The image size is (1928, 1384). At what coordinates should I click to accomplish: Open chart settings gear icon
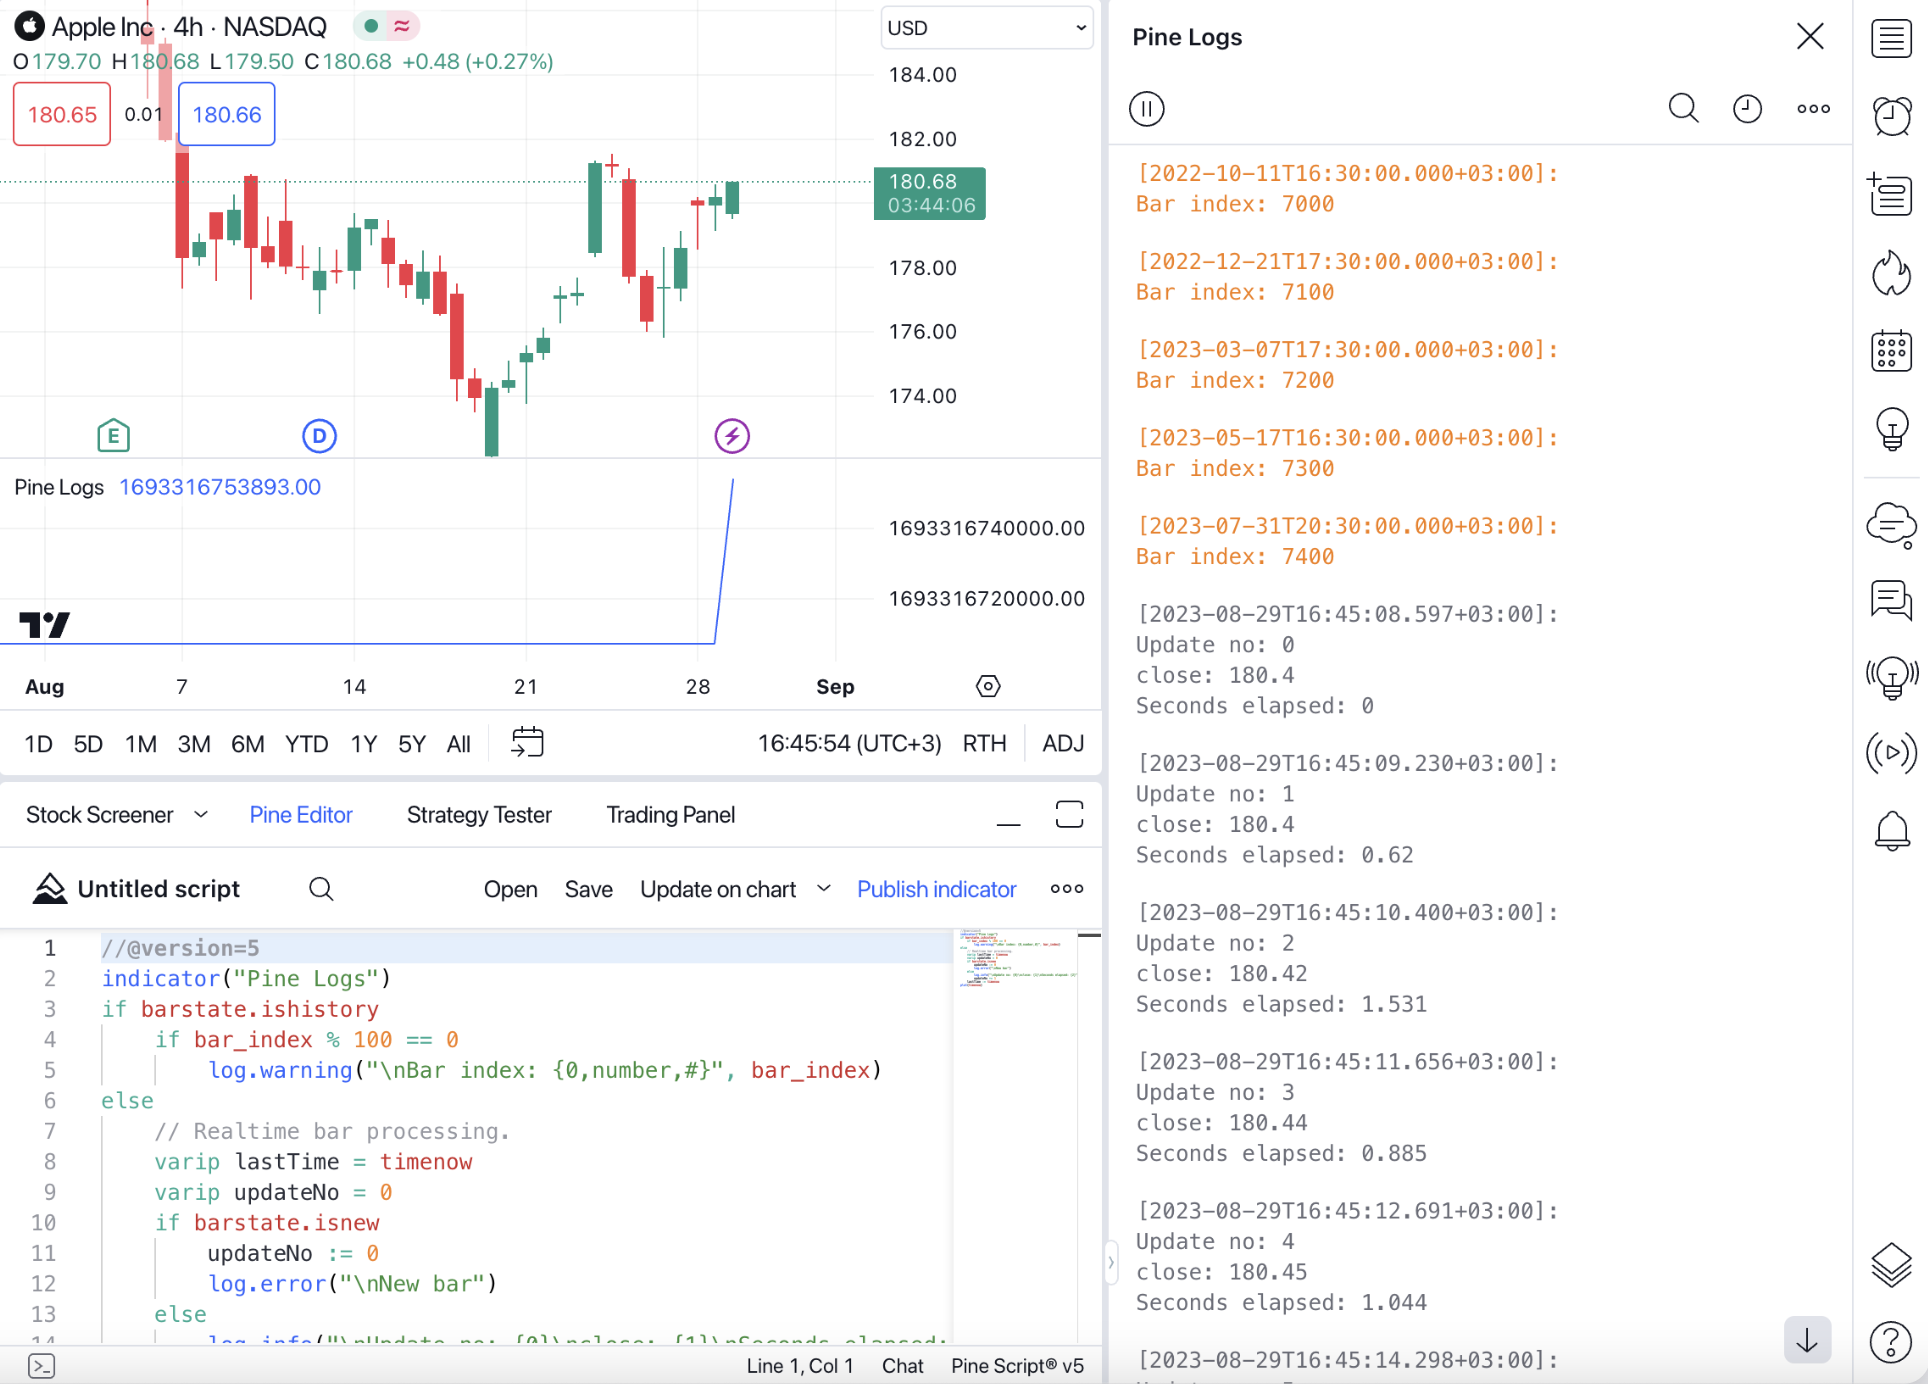click(987, 686)
